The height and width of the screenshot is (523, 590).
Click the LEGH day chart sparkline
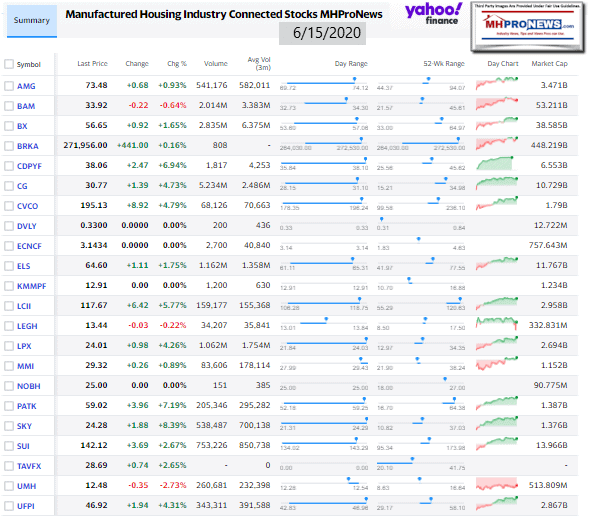497,324
